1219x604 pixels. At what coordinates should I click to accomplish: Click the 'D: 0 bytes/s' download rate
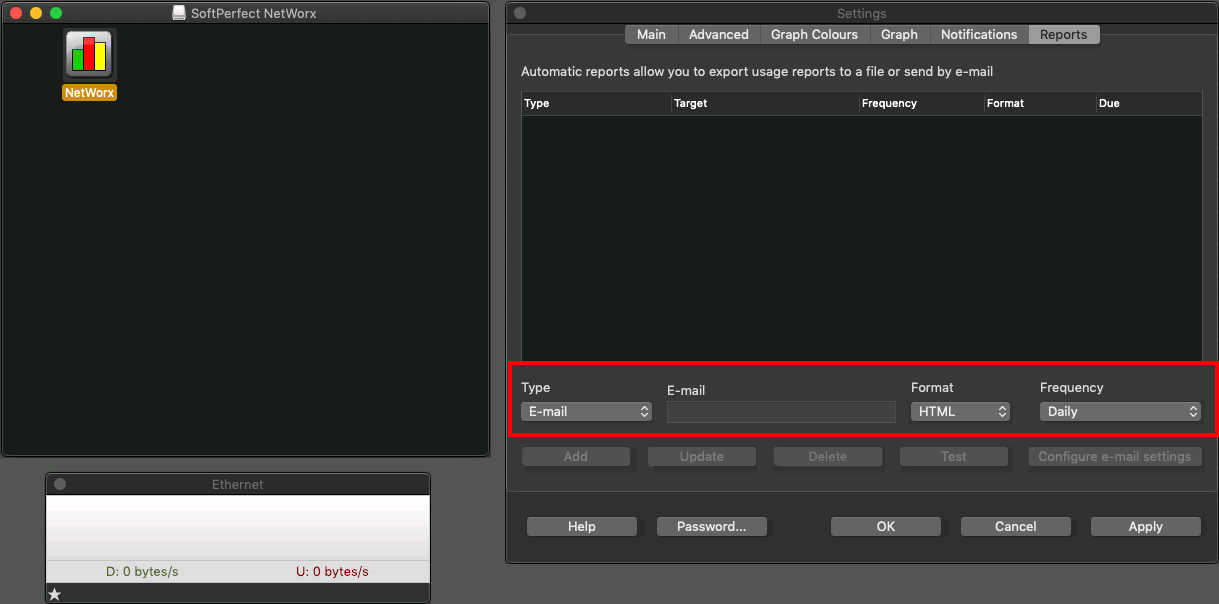point(142,572)
